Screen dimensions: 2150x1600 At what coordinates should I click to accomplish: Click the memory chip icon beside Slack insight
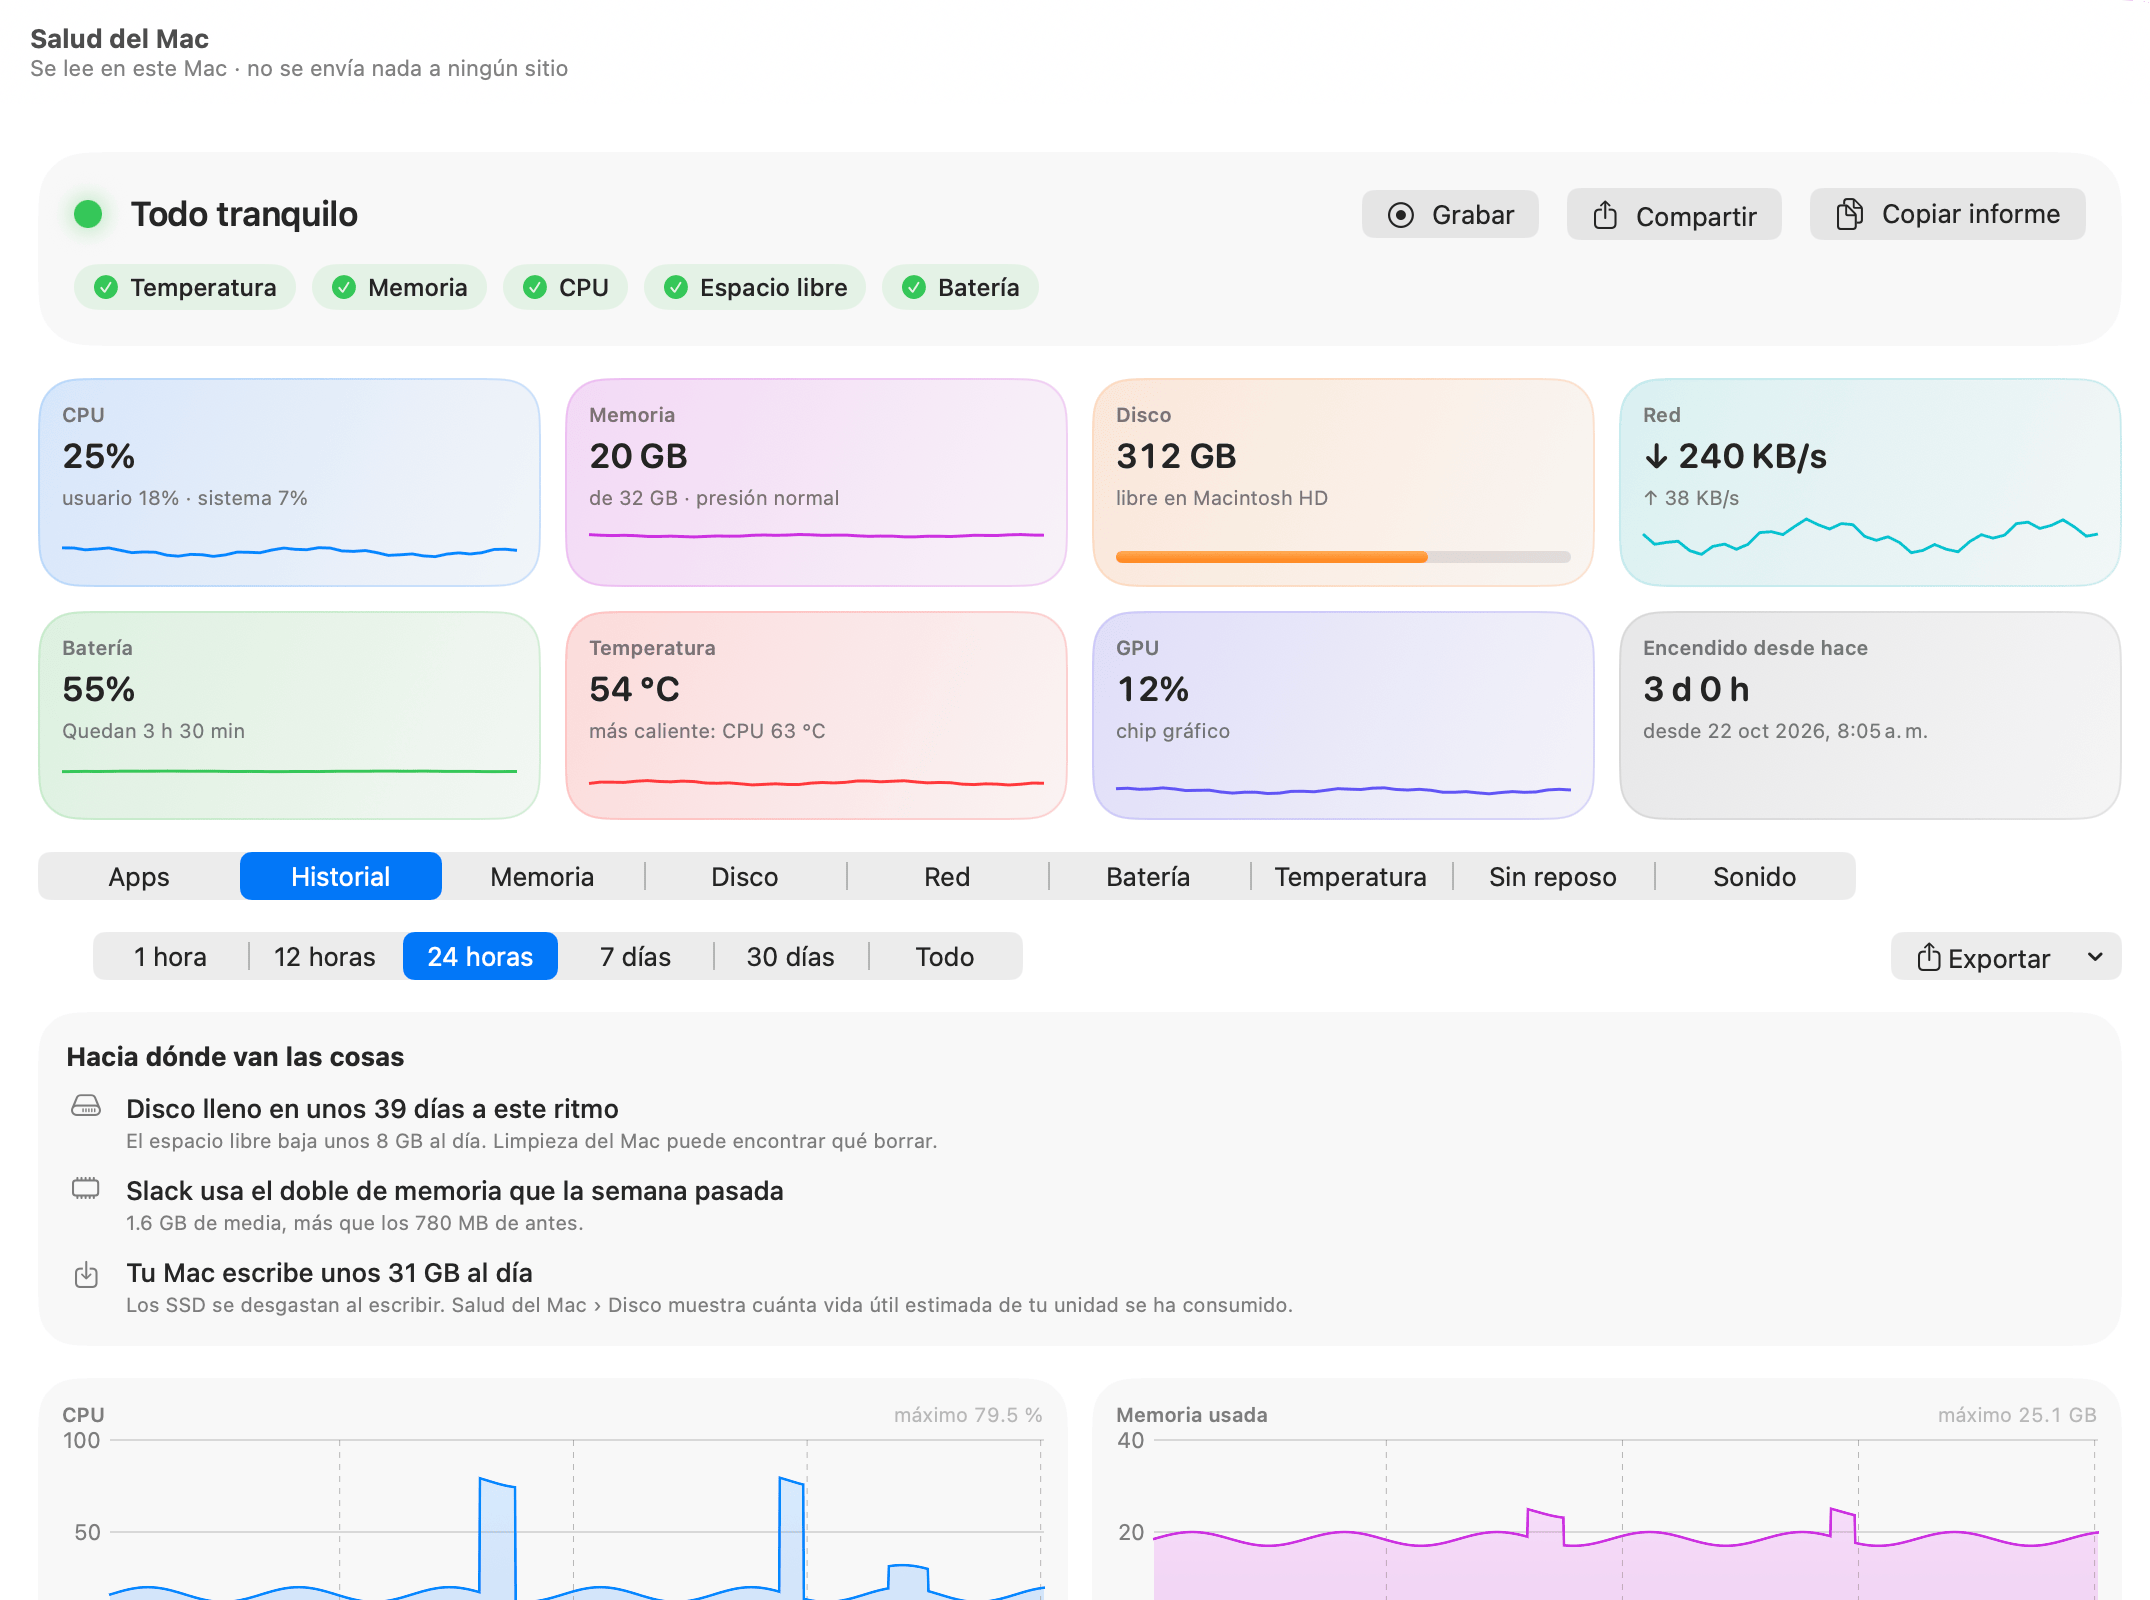pyautogui.click(x=86, y=1188)
